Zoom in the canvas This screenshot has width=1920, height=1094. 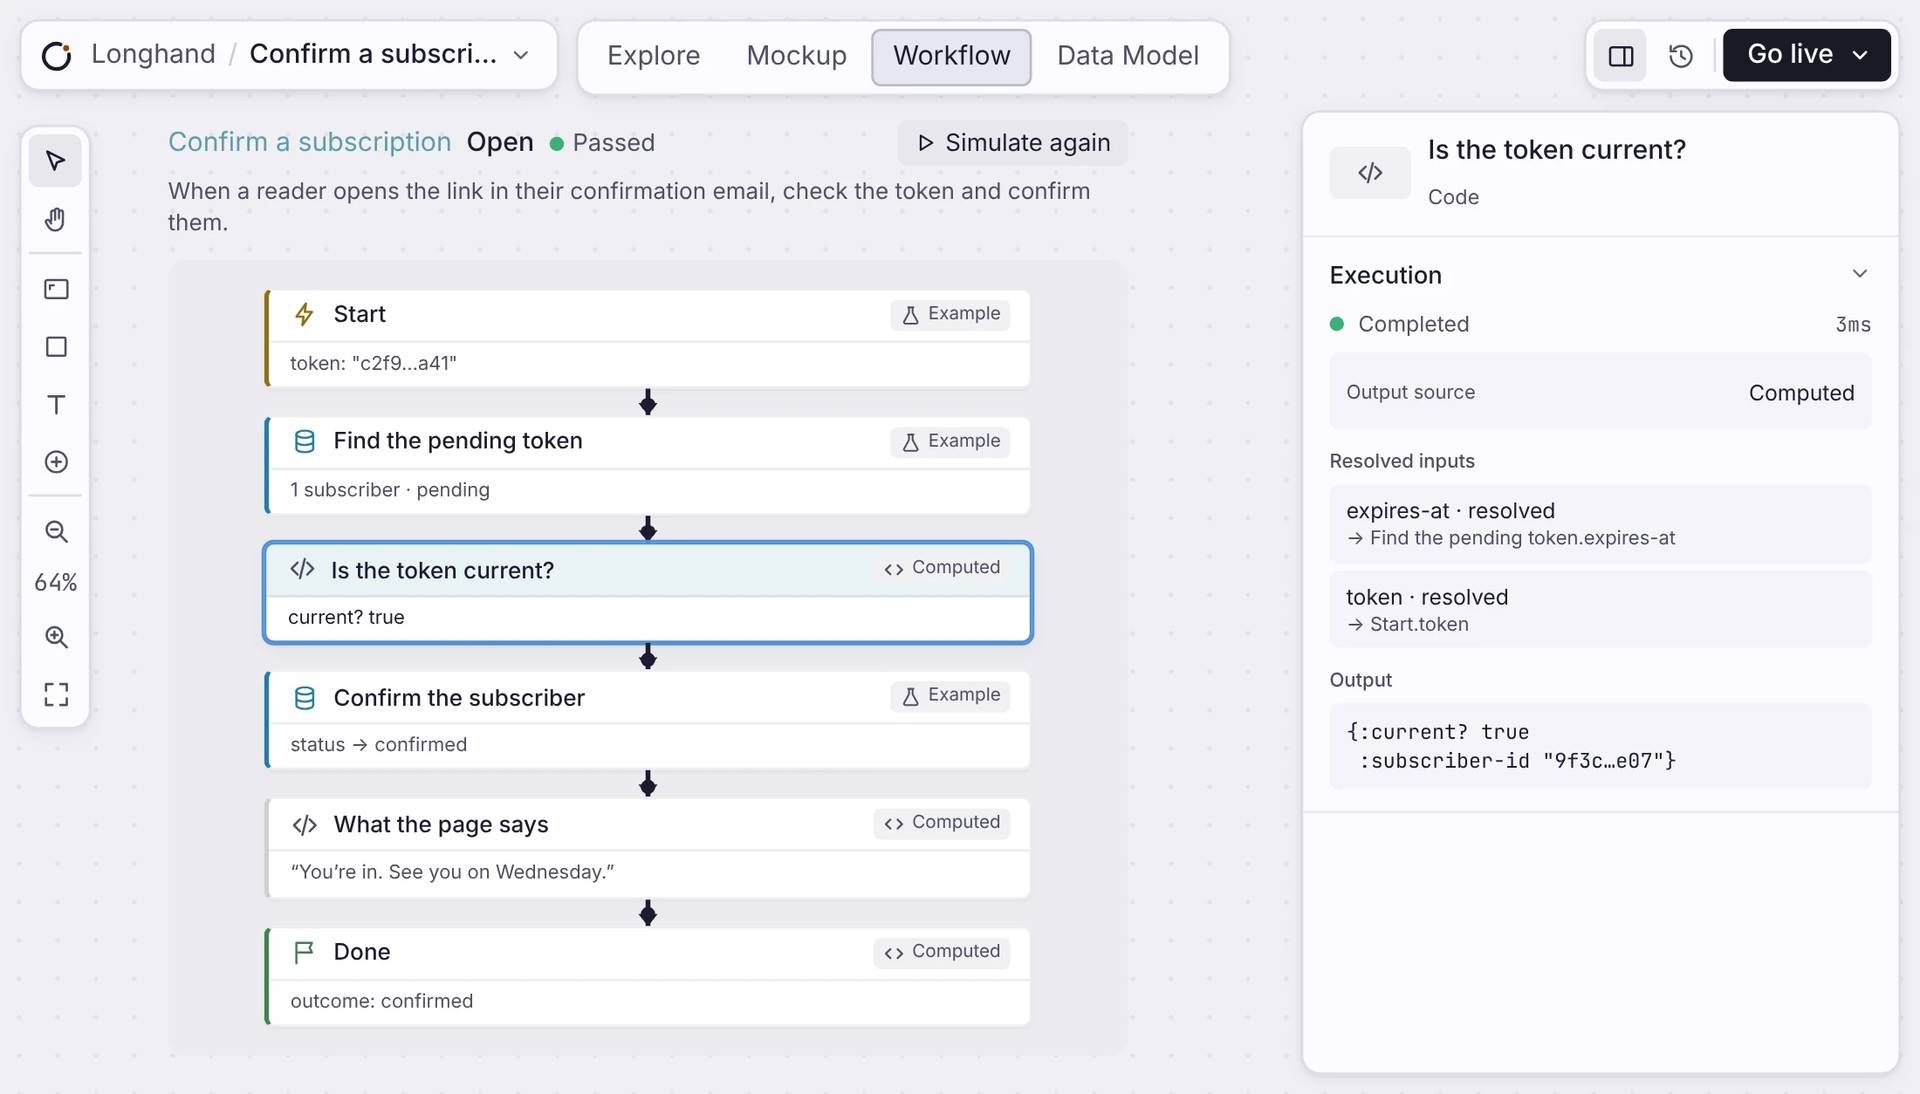click(56, 637)
